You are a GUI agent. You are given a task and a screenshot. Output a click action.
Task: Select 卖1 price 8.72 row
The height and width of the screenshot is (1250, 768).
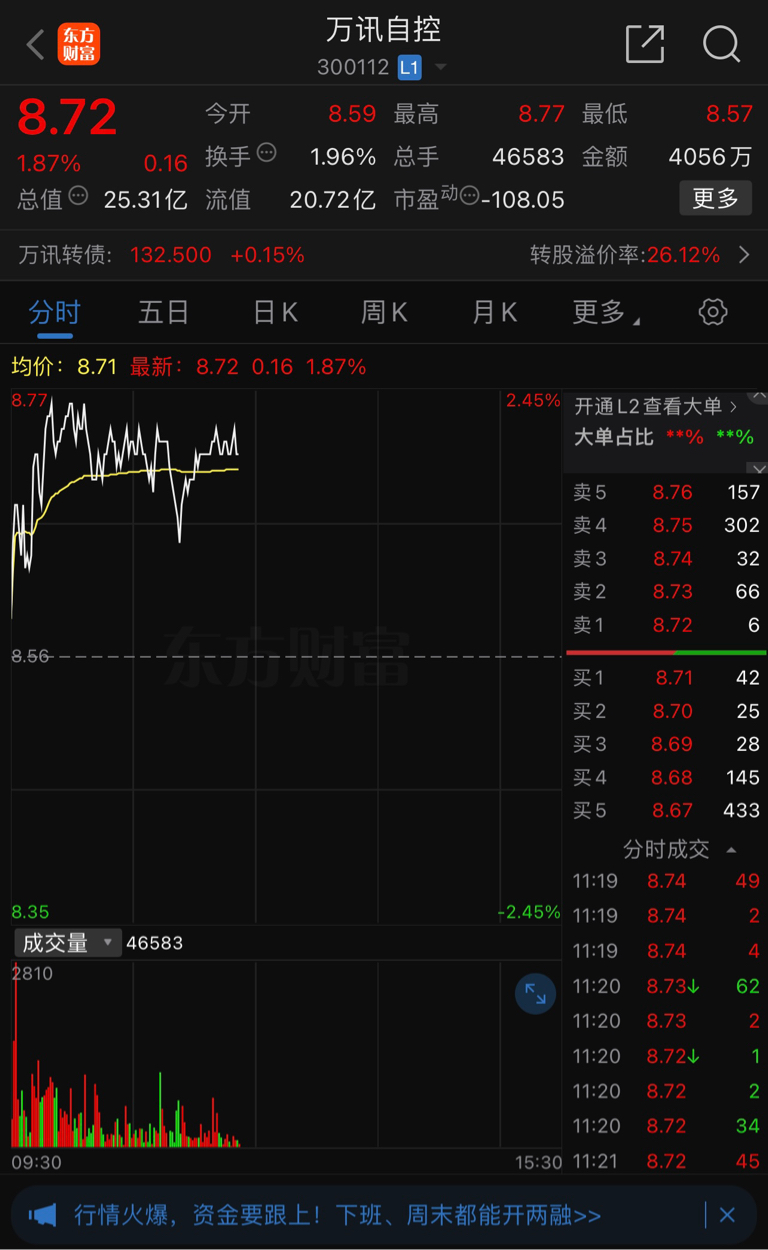pyautogui.click(x=666, y=624)
